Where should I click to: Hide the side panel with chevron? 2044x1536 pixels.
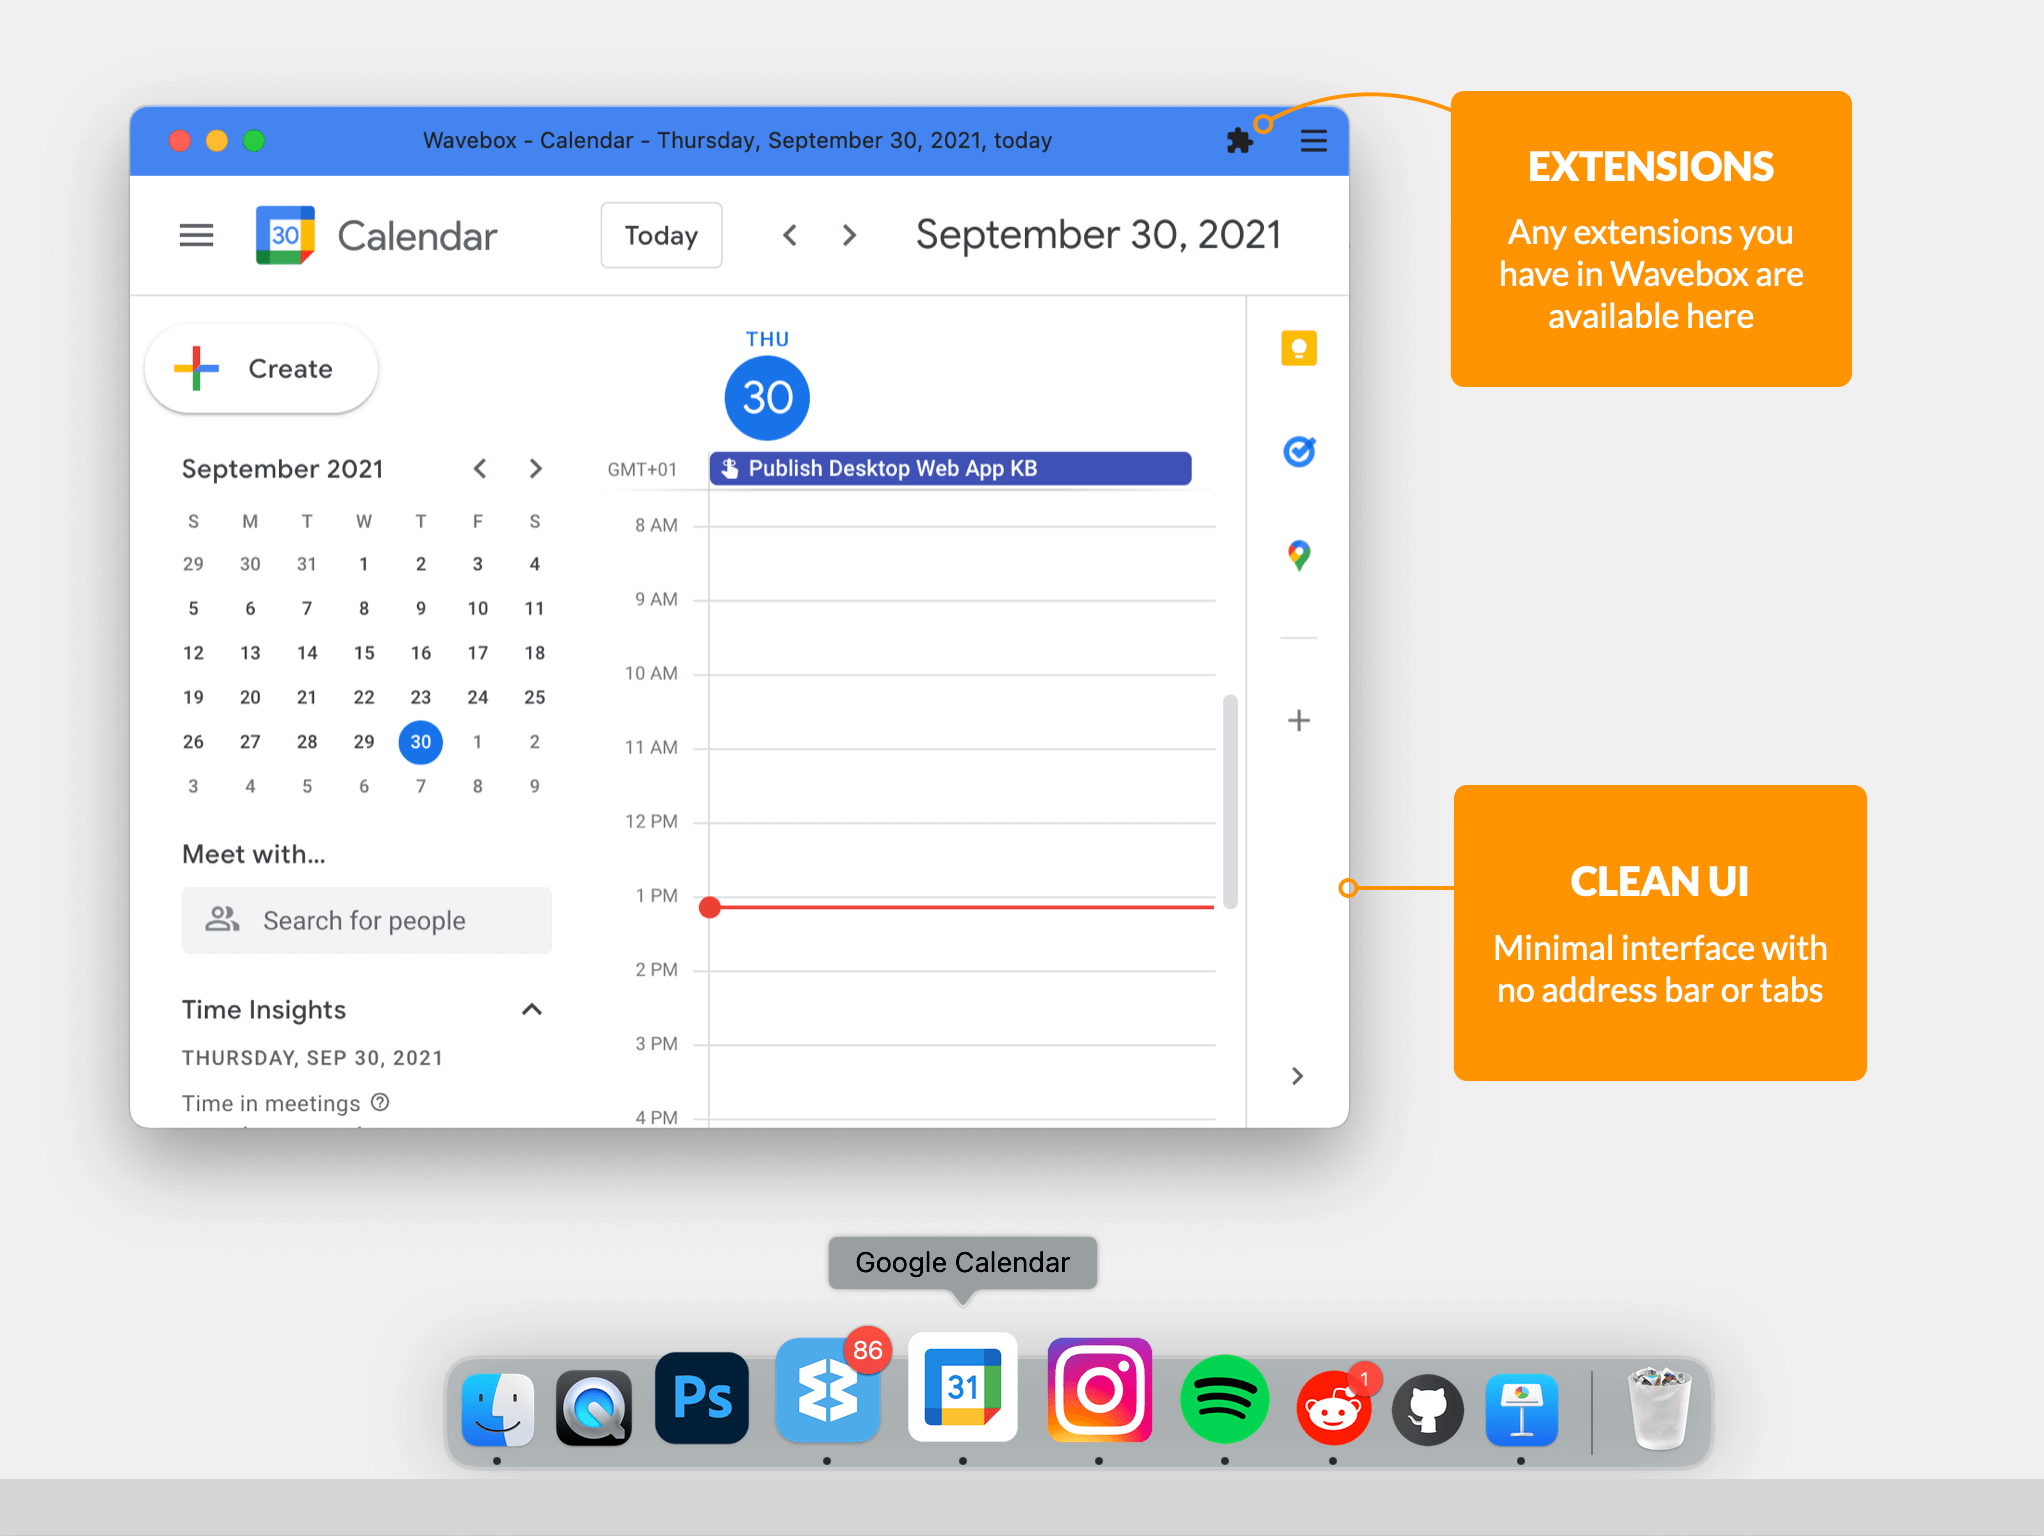[x=1297, y=1076]
